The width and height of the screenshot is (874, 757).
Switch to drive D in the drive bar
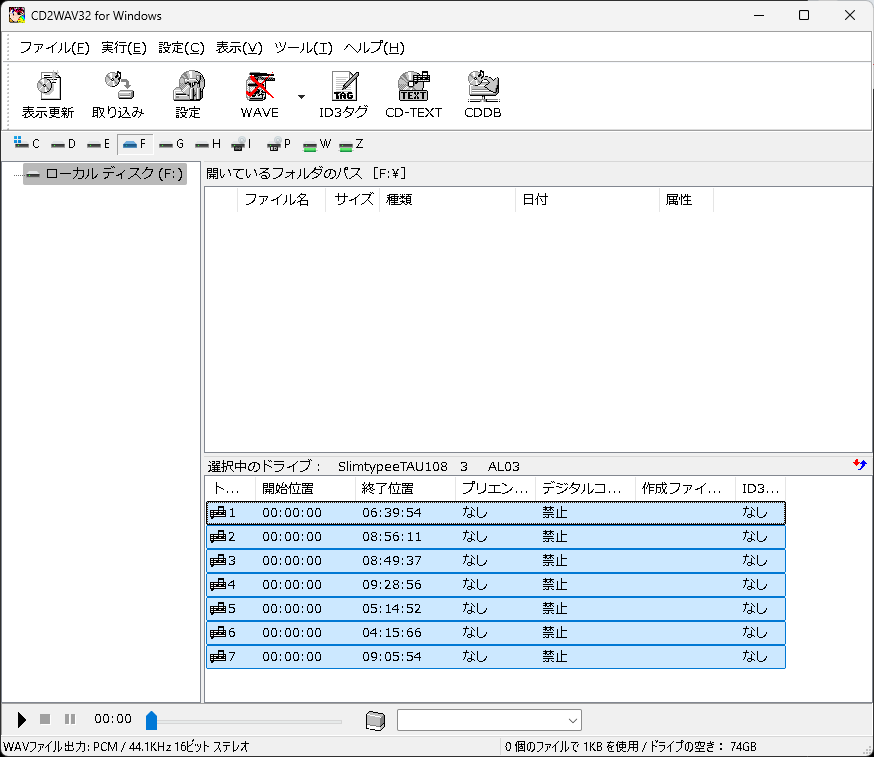60,143
